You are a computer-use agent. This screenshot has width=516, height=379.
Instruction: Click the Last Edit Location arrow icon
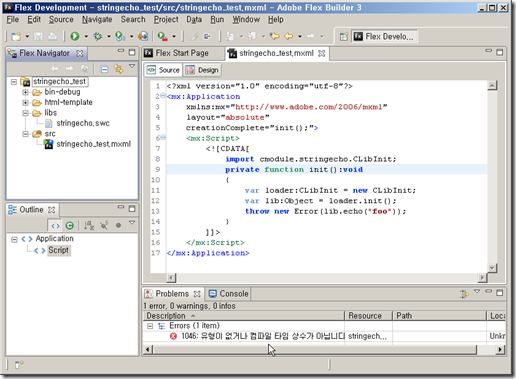point(275,36)
